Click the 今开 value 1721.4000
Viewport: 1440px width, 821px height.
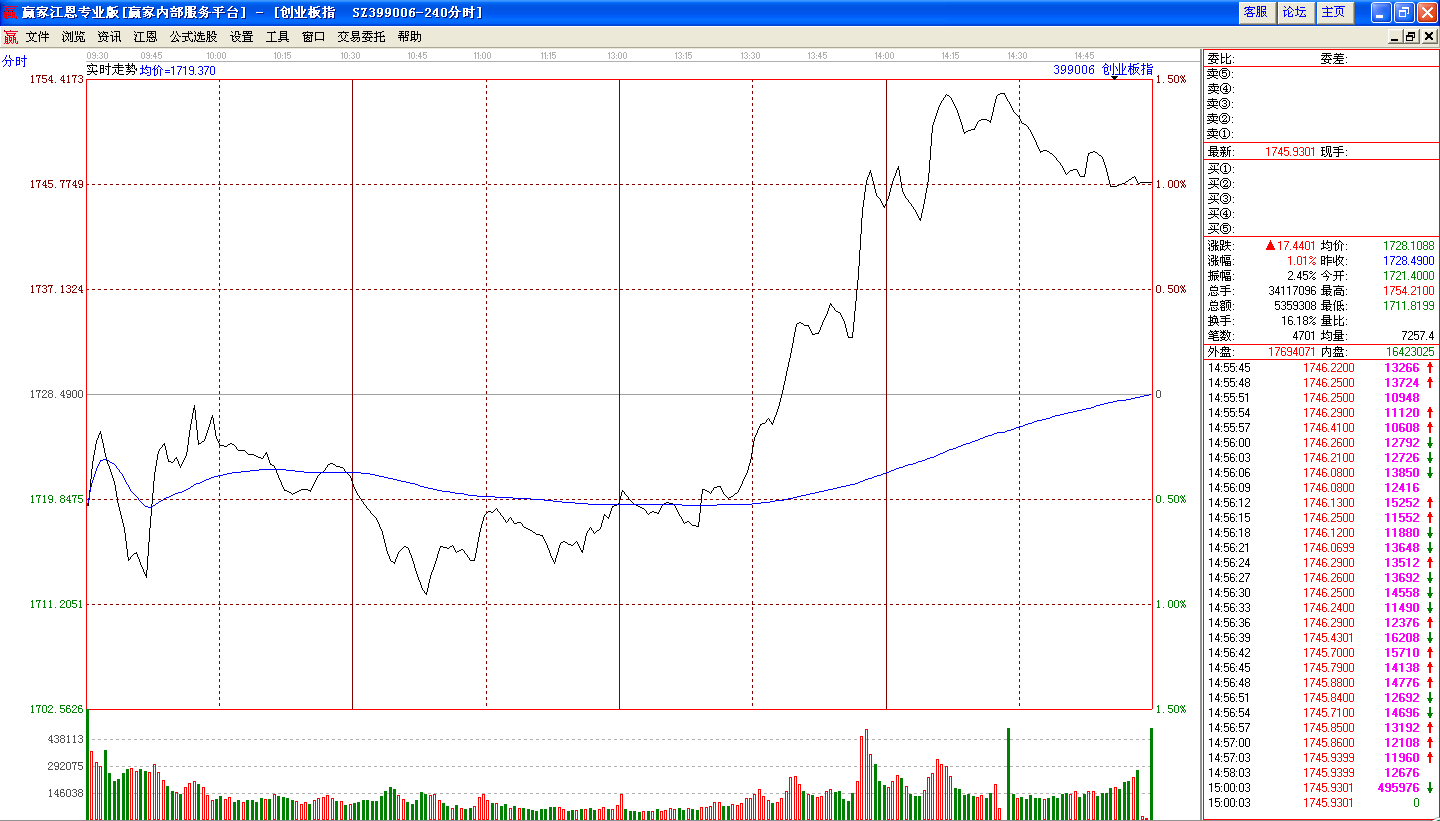[x=1409, y=275]
